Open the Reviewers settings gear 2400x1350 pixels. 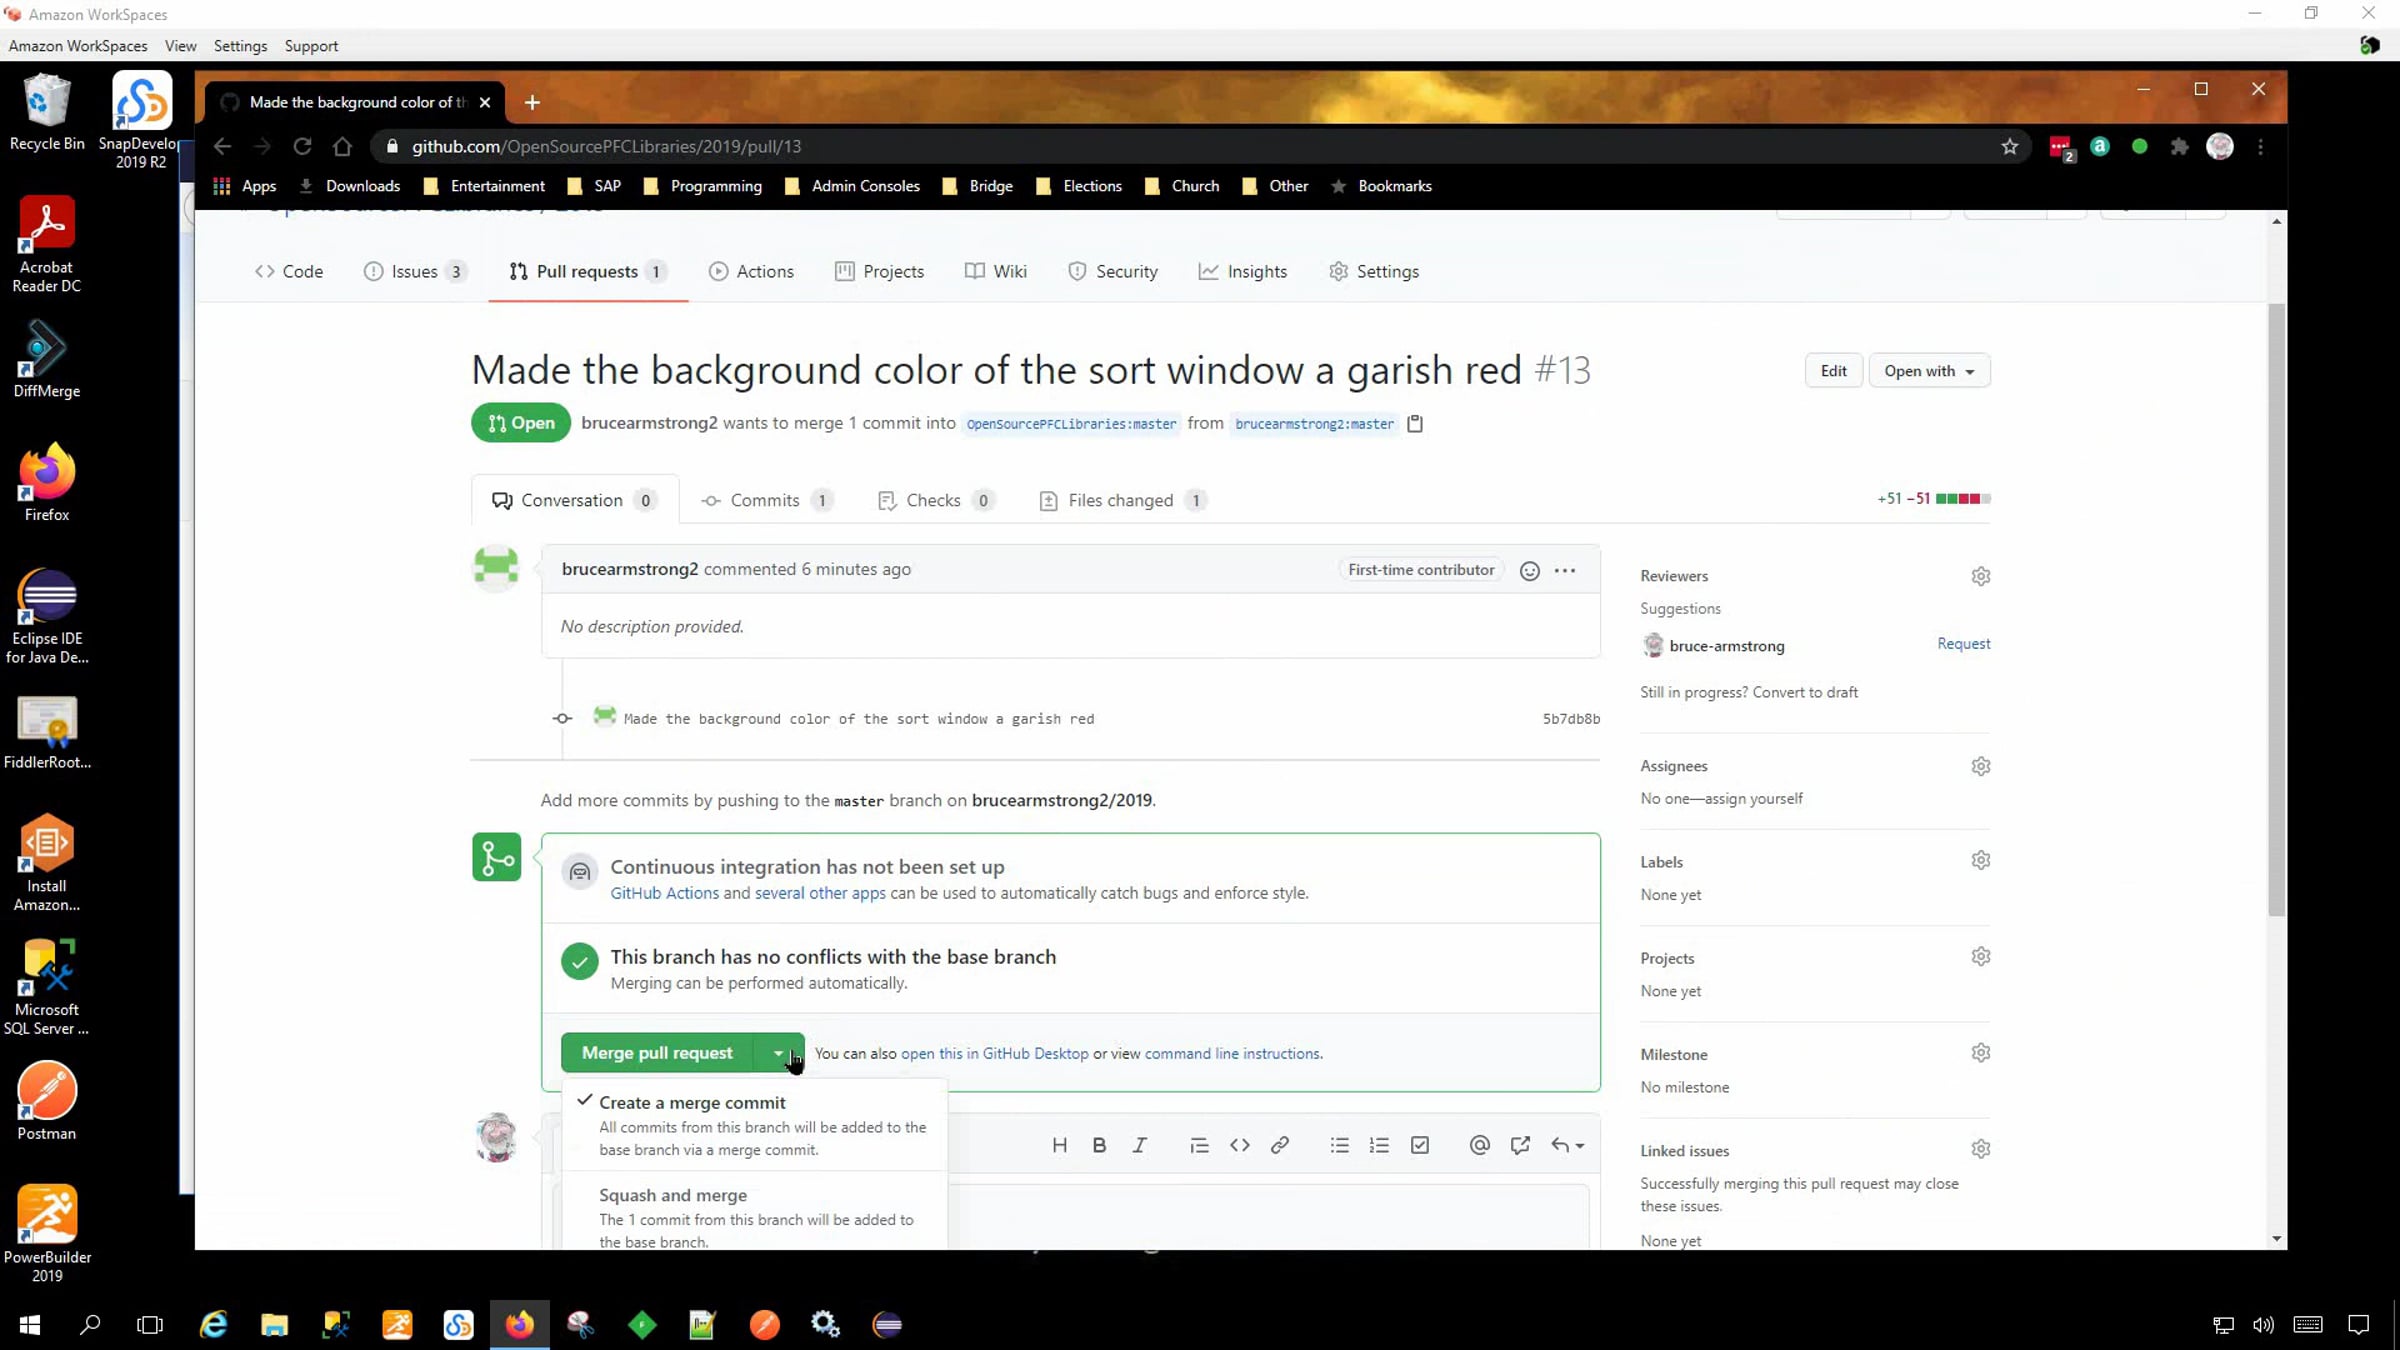pyautogui.click(x=1981, y=575)
